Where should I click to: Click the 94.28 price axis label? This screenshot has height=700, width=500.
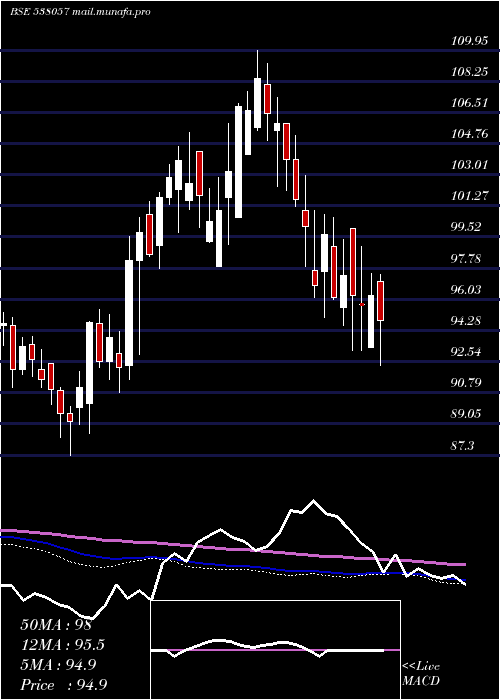[467, 321]
